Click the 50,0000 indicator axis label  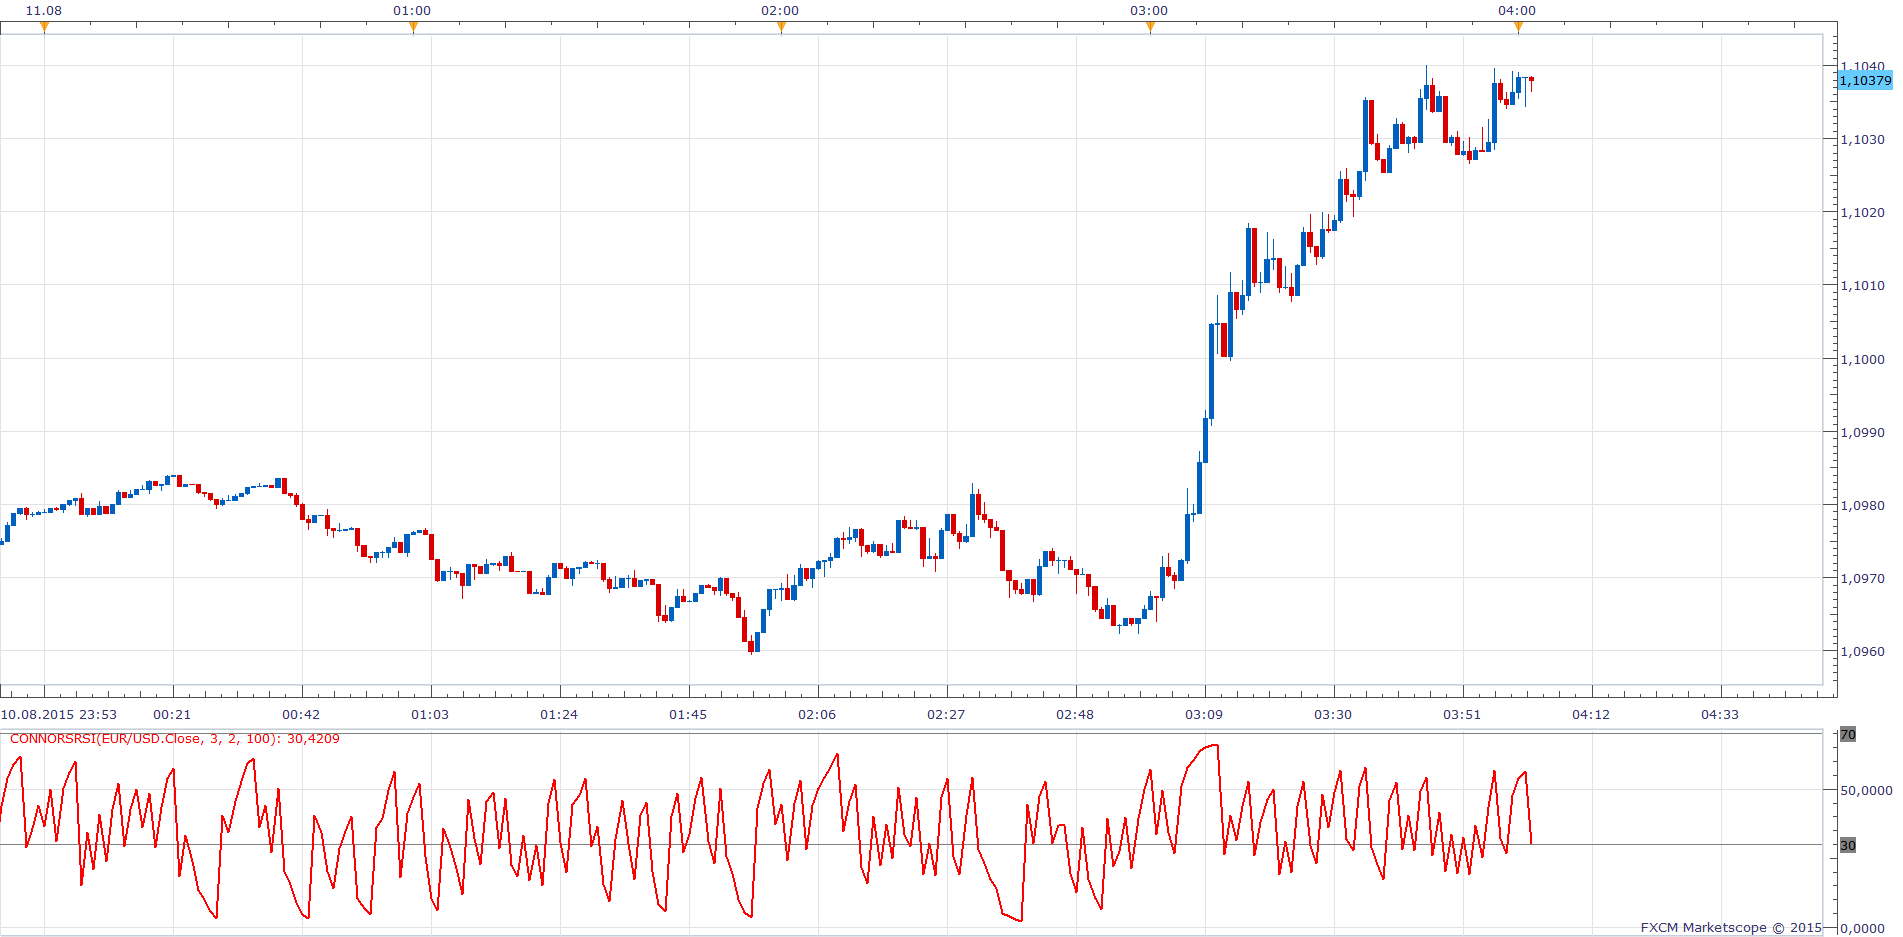coord(1866,790)
